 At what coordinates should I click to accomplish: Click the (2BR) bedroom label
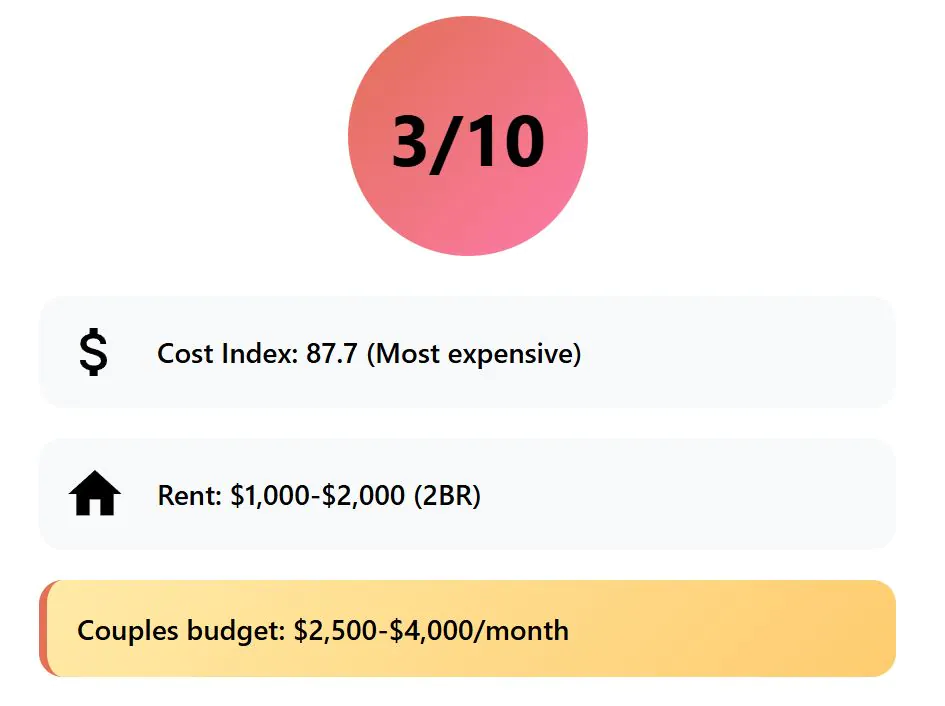tap(447, 496)
